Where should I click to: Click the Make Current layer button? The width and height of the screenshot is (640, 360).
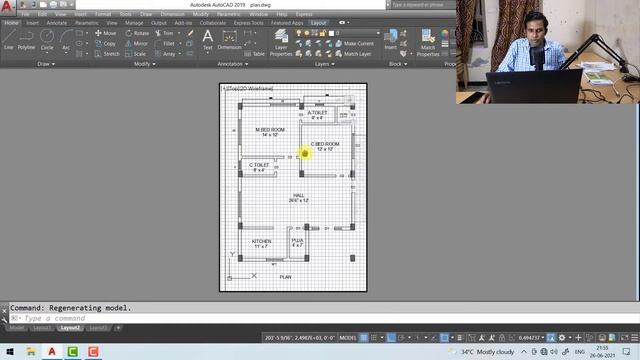354,44
